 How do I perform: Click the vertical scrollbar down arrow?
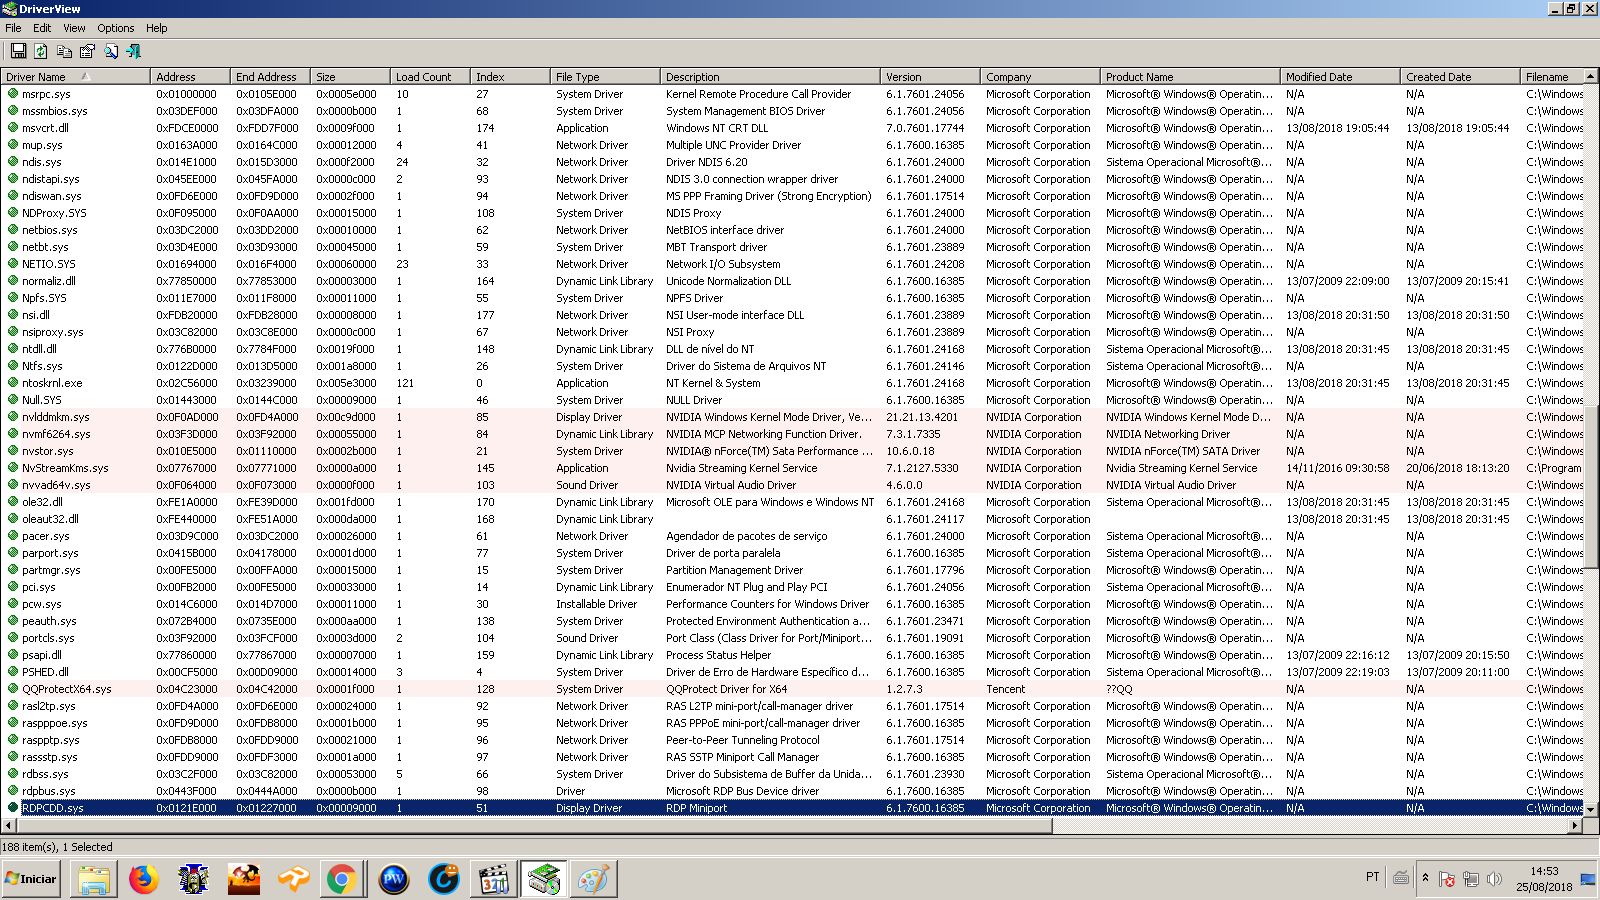[x=1591, y=809]
